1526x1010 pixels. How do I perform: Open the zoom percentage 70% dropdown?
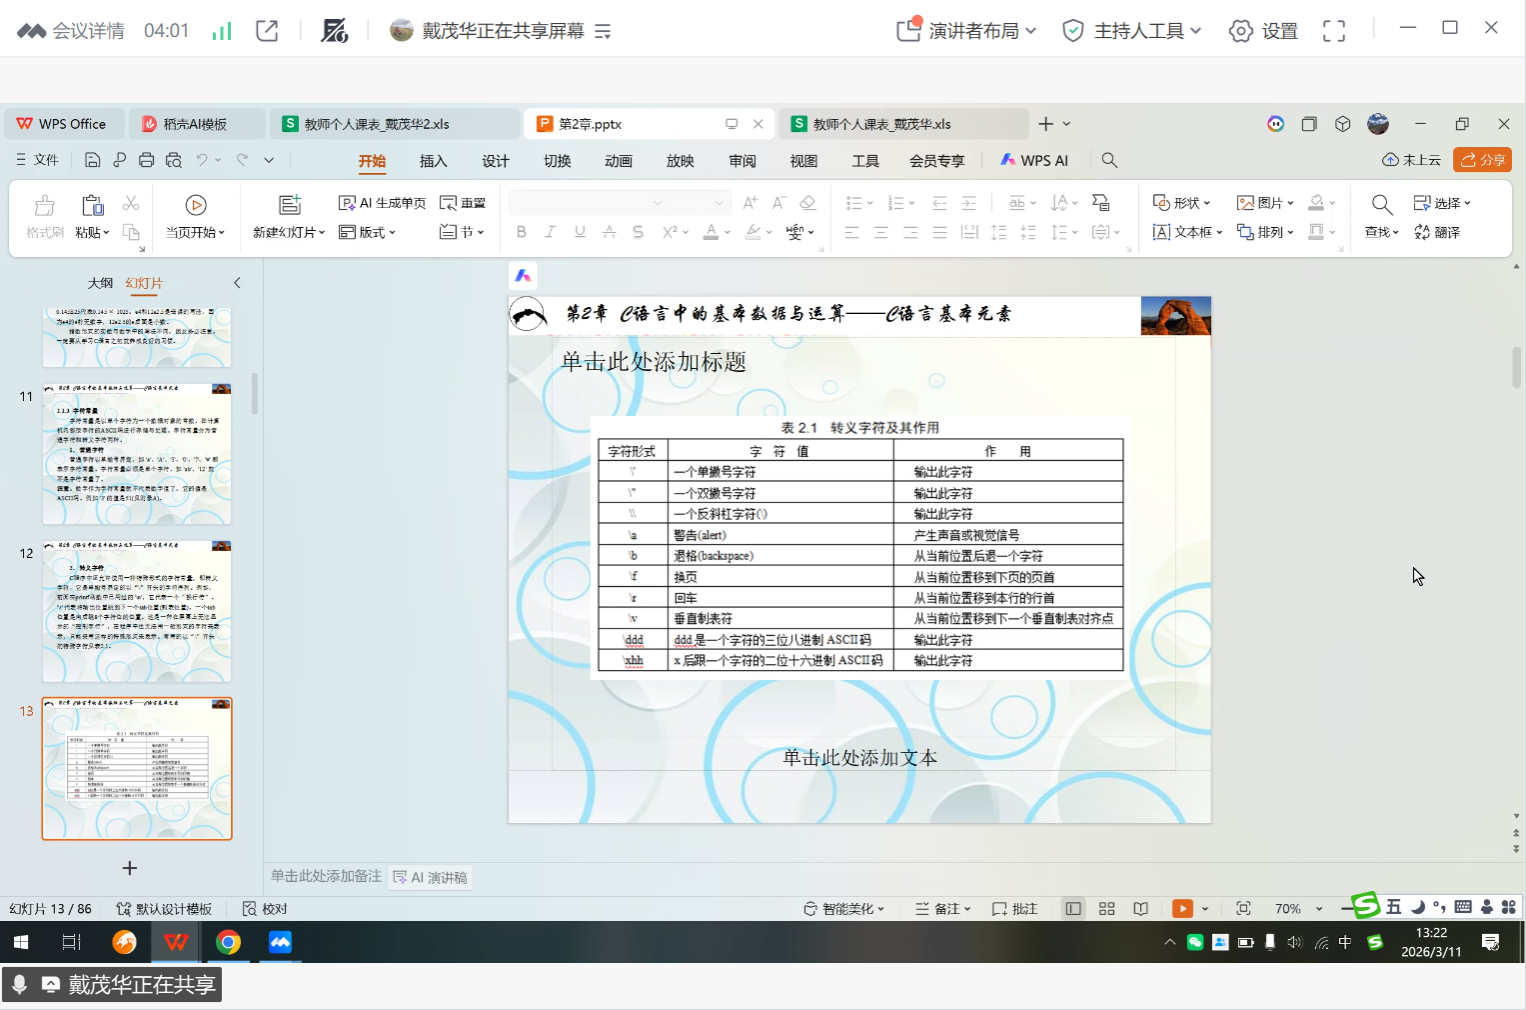[x=1319, y=909]
